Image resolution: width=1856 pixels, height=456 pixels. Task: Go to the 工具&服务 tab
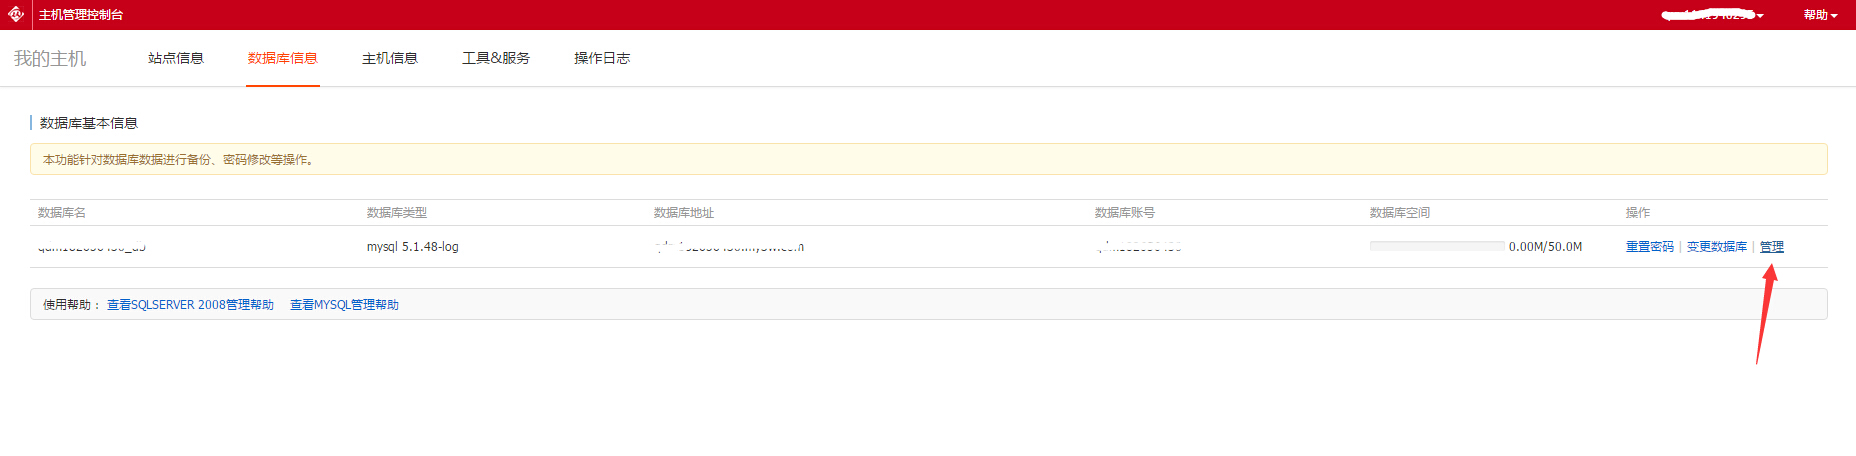click(x=496, y=58)
